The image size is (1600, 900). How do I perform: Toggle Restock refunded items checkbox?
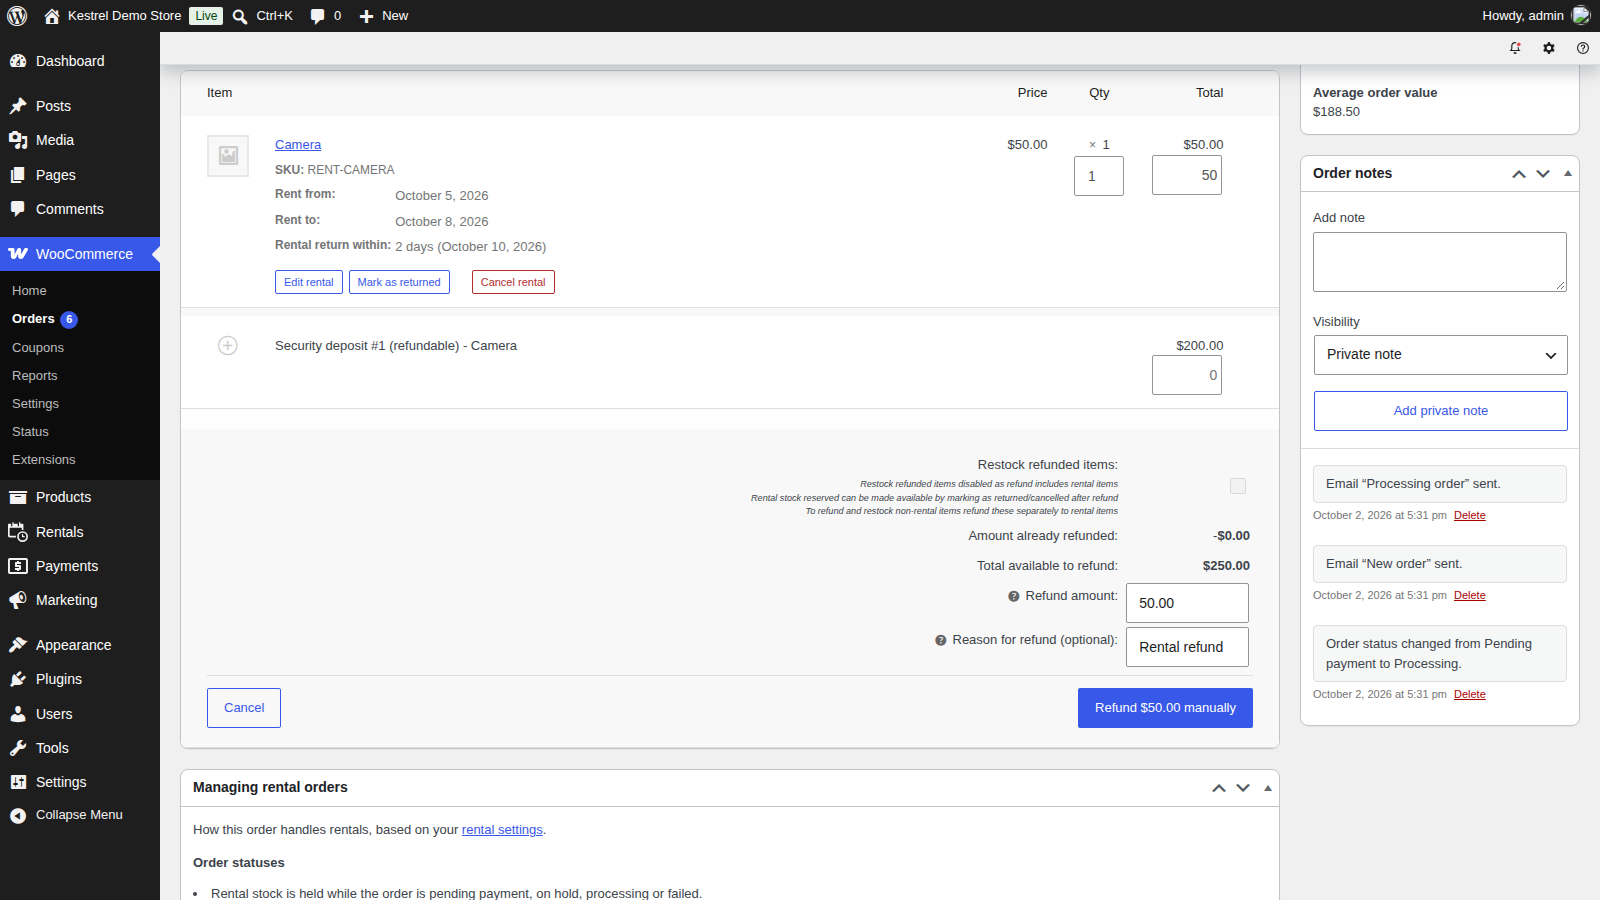tap(1238, 486)
